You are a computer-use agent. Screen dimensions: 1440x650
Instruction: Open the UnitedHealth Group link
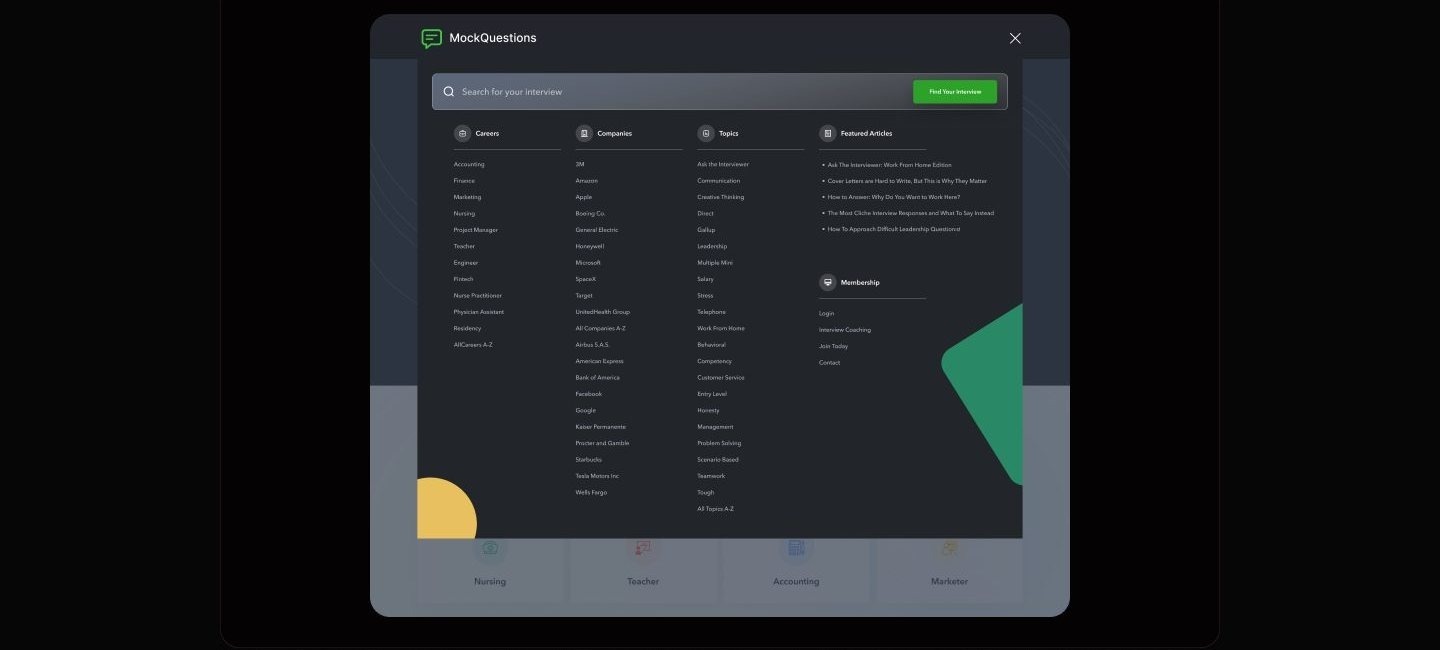point(603,312)
